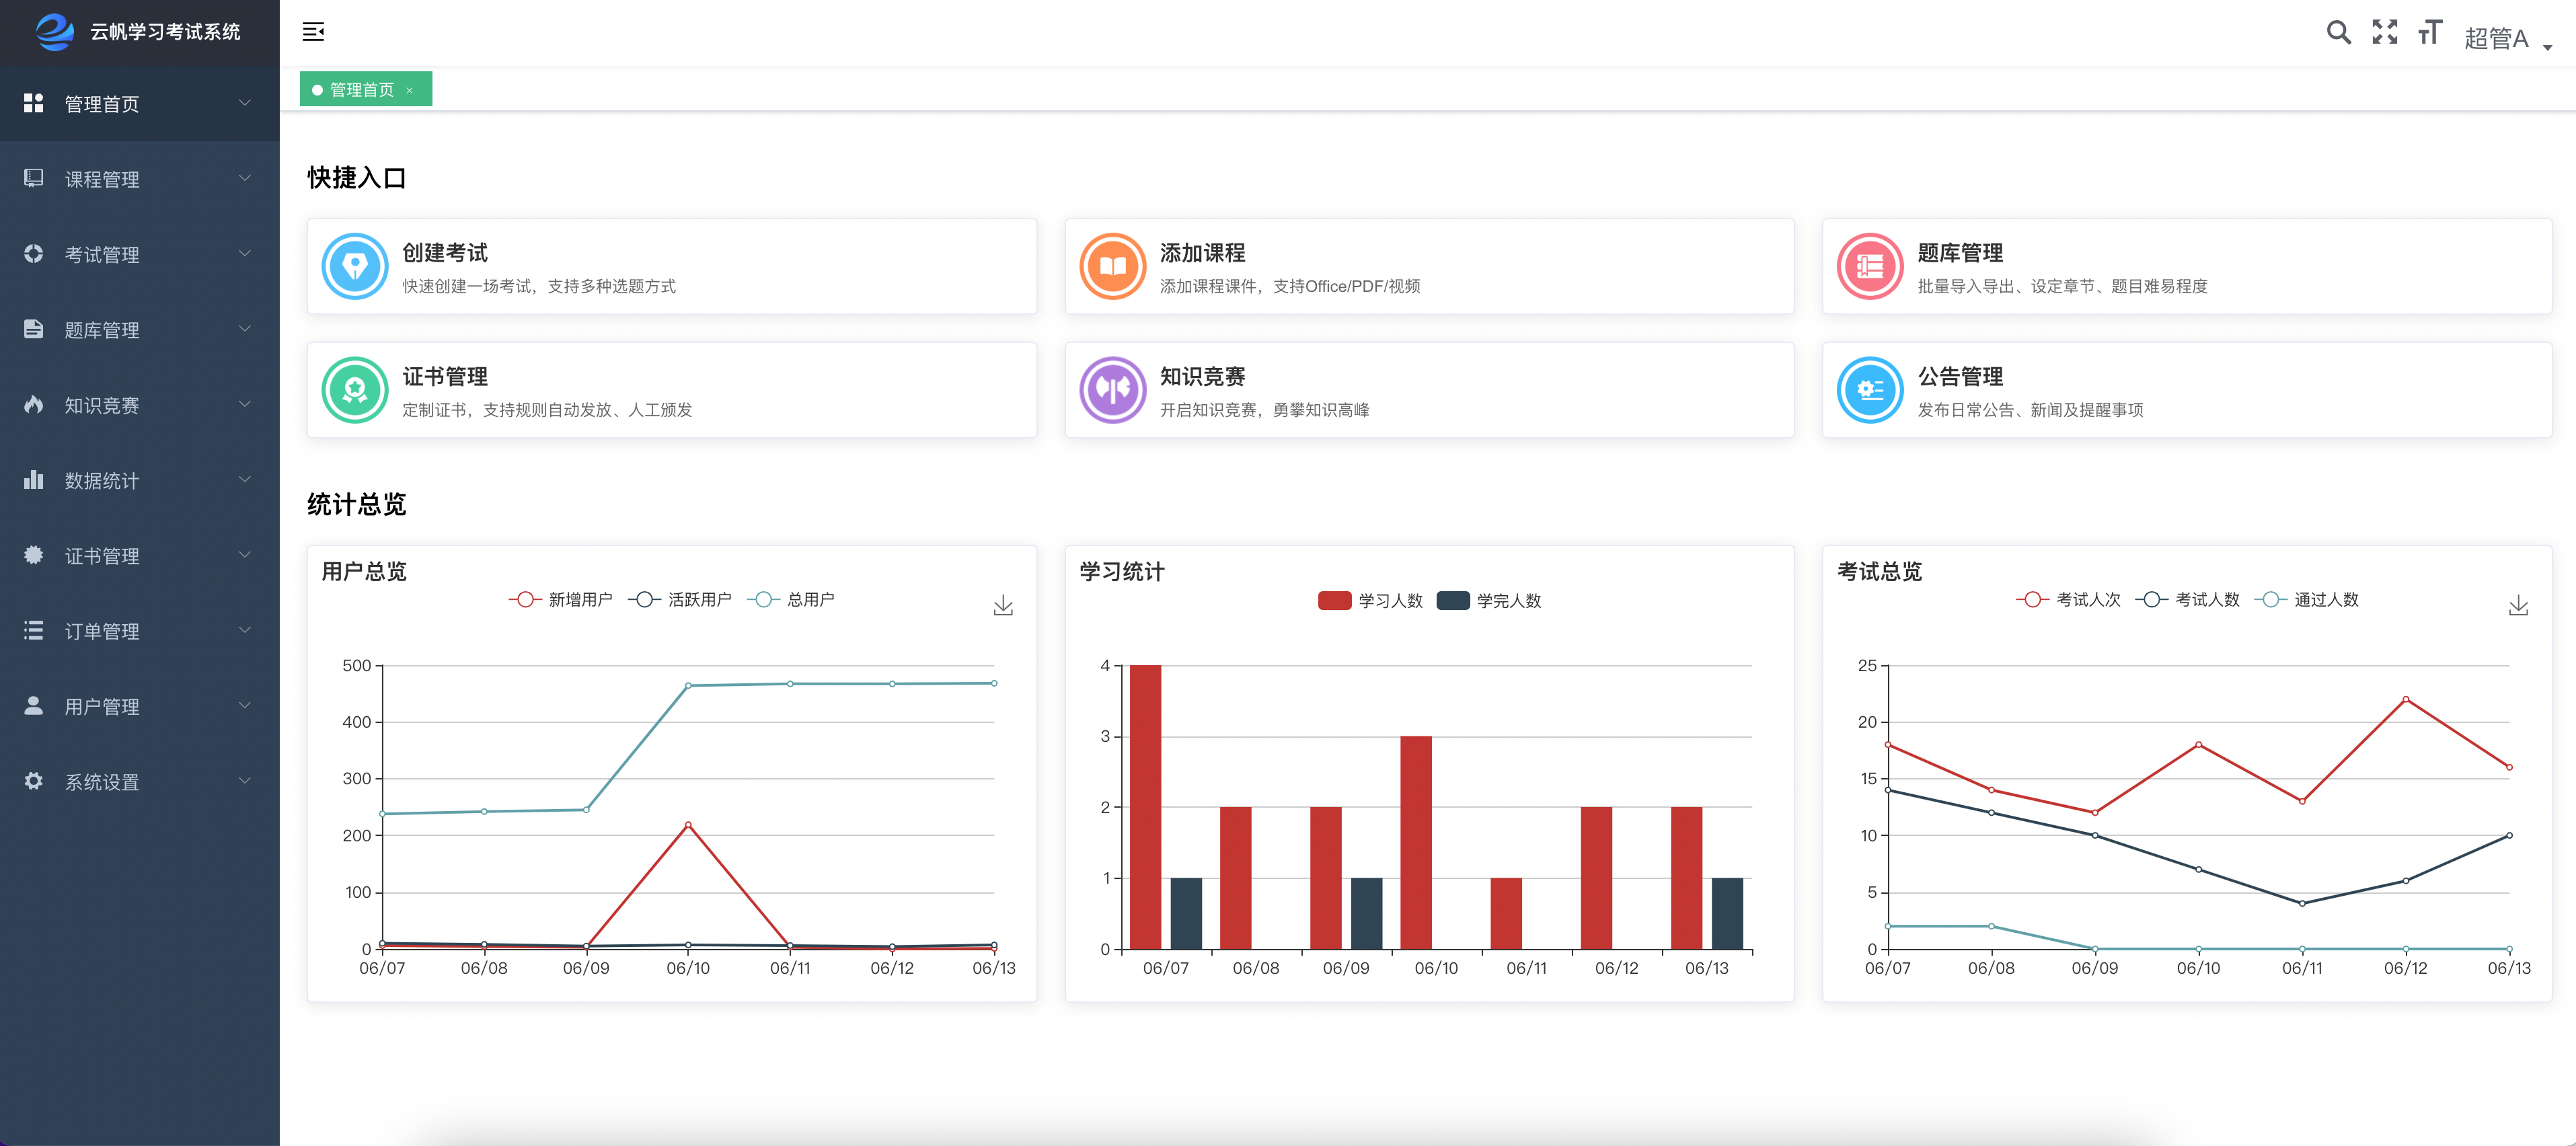Download the 用户总览 chart image
This screenshot has width=2576, height=1146.
pyautogui.click(x=1003, y=606)
